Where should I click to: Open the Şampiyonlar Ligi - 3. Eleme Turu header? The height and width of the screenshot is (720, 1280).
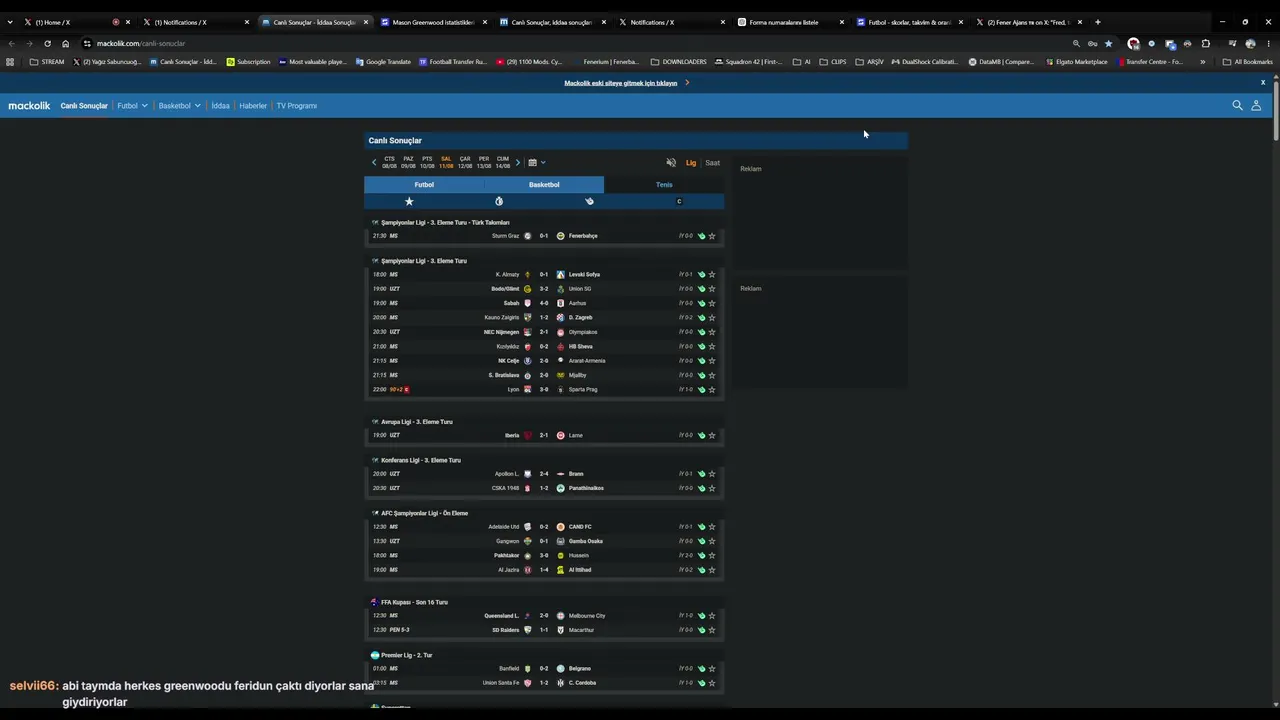(424, 261)
